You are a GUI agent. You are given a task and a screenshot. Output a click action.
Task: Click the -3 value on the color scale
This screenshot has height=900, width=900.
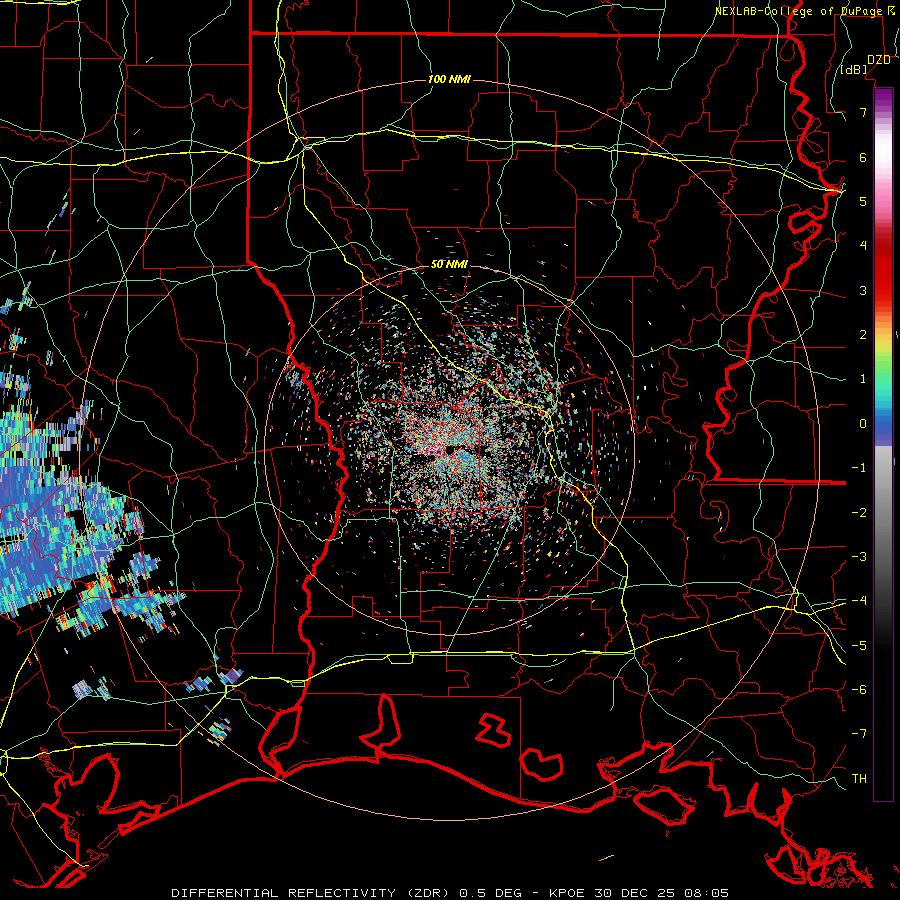click(859, 557)
